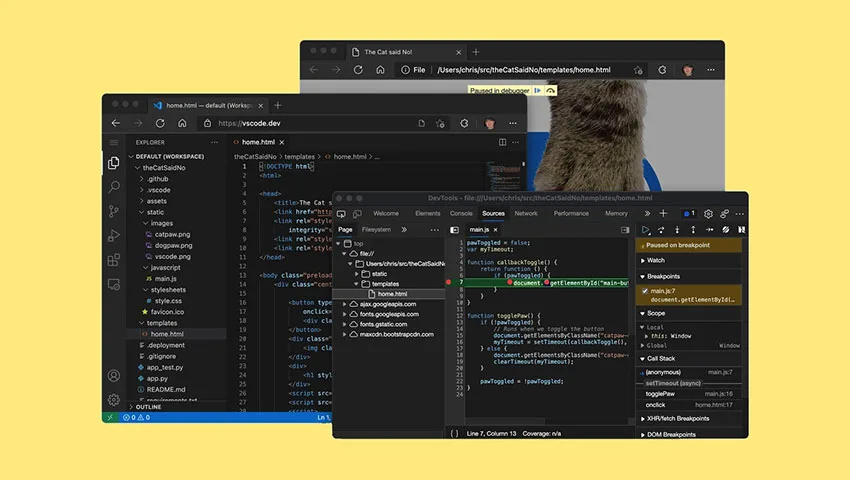This screenshot has height=480, width=850.
Task: Select onclick frame in Call Stack
Action: pyautogui.click(x=689, y=405)
